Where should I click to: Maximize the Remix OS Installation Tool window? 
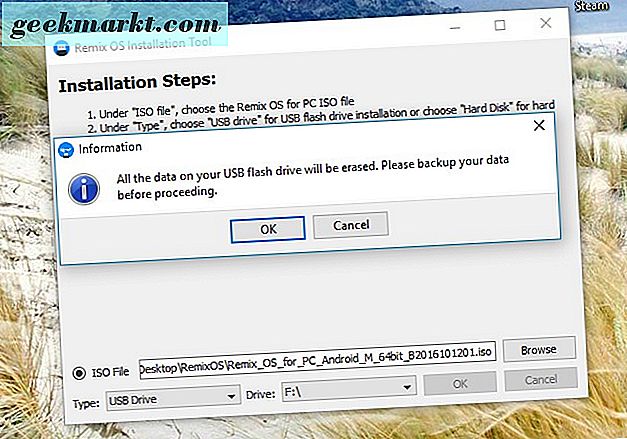coord(500,25)
